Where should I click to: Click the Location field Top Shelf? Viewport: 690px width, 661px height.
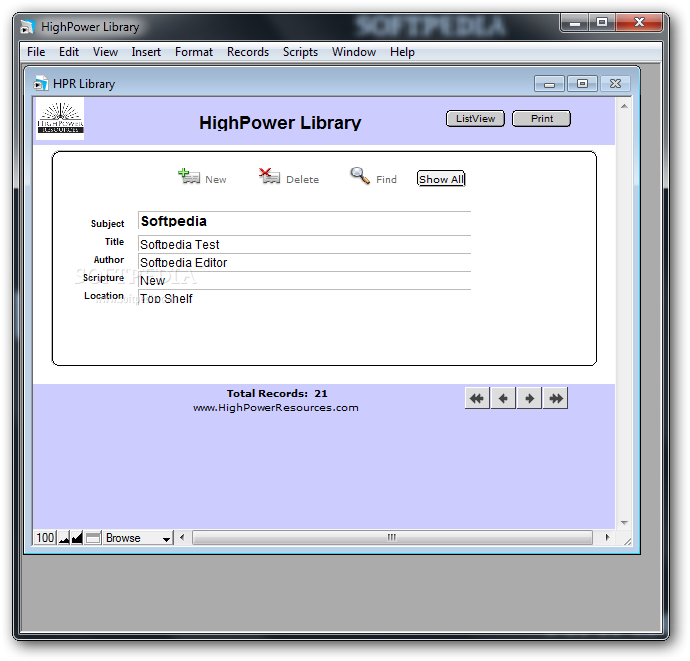[305, 298]
